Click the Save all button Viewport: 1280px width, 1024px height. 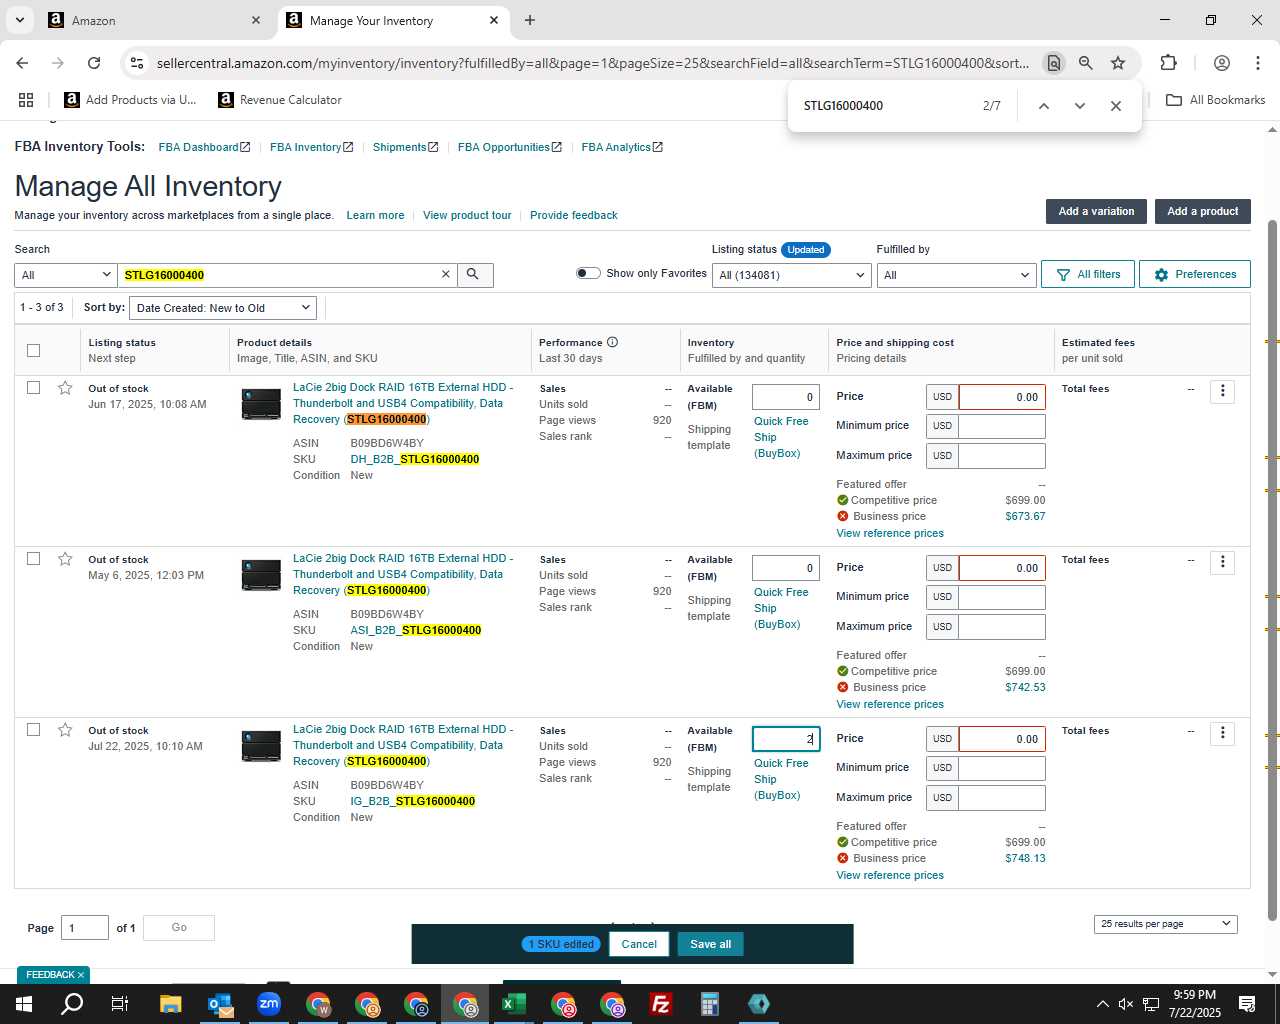710,944
